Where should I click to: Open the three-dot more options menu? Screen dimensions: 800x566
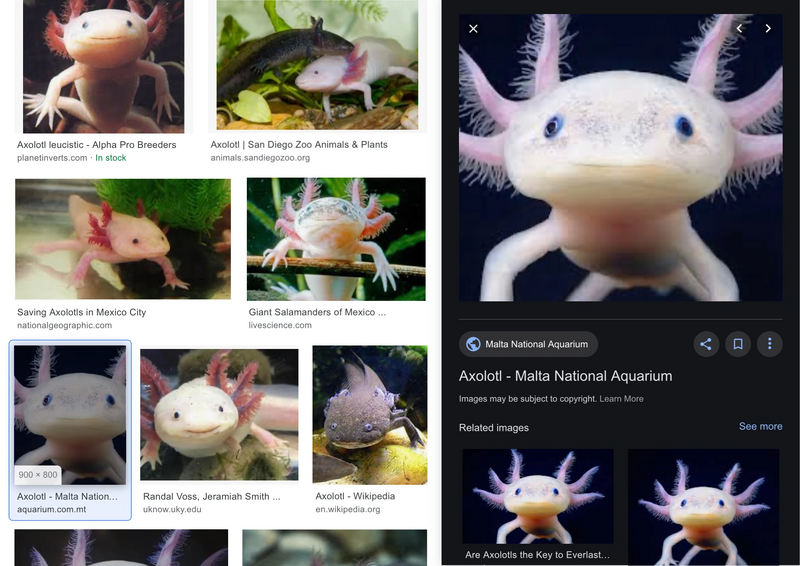pyautogui.click(x=769, y=344)
